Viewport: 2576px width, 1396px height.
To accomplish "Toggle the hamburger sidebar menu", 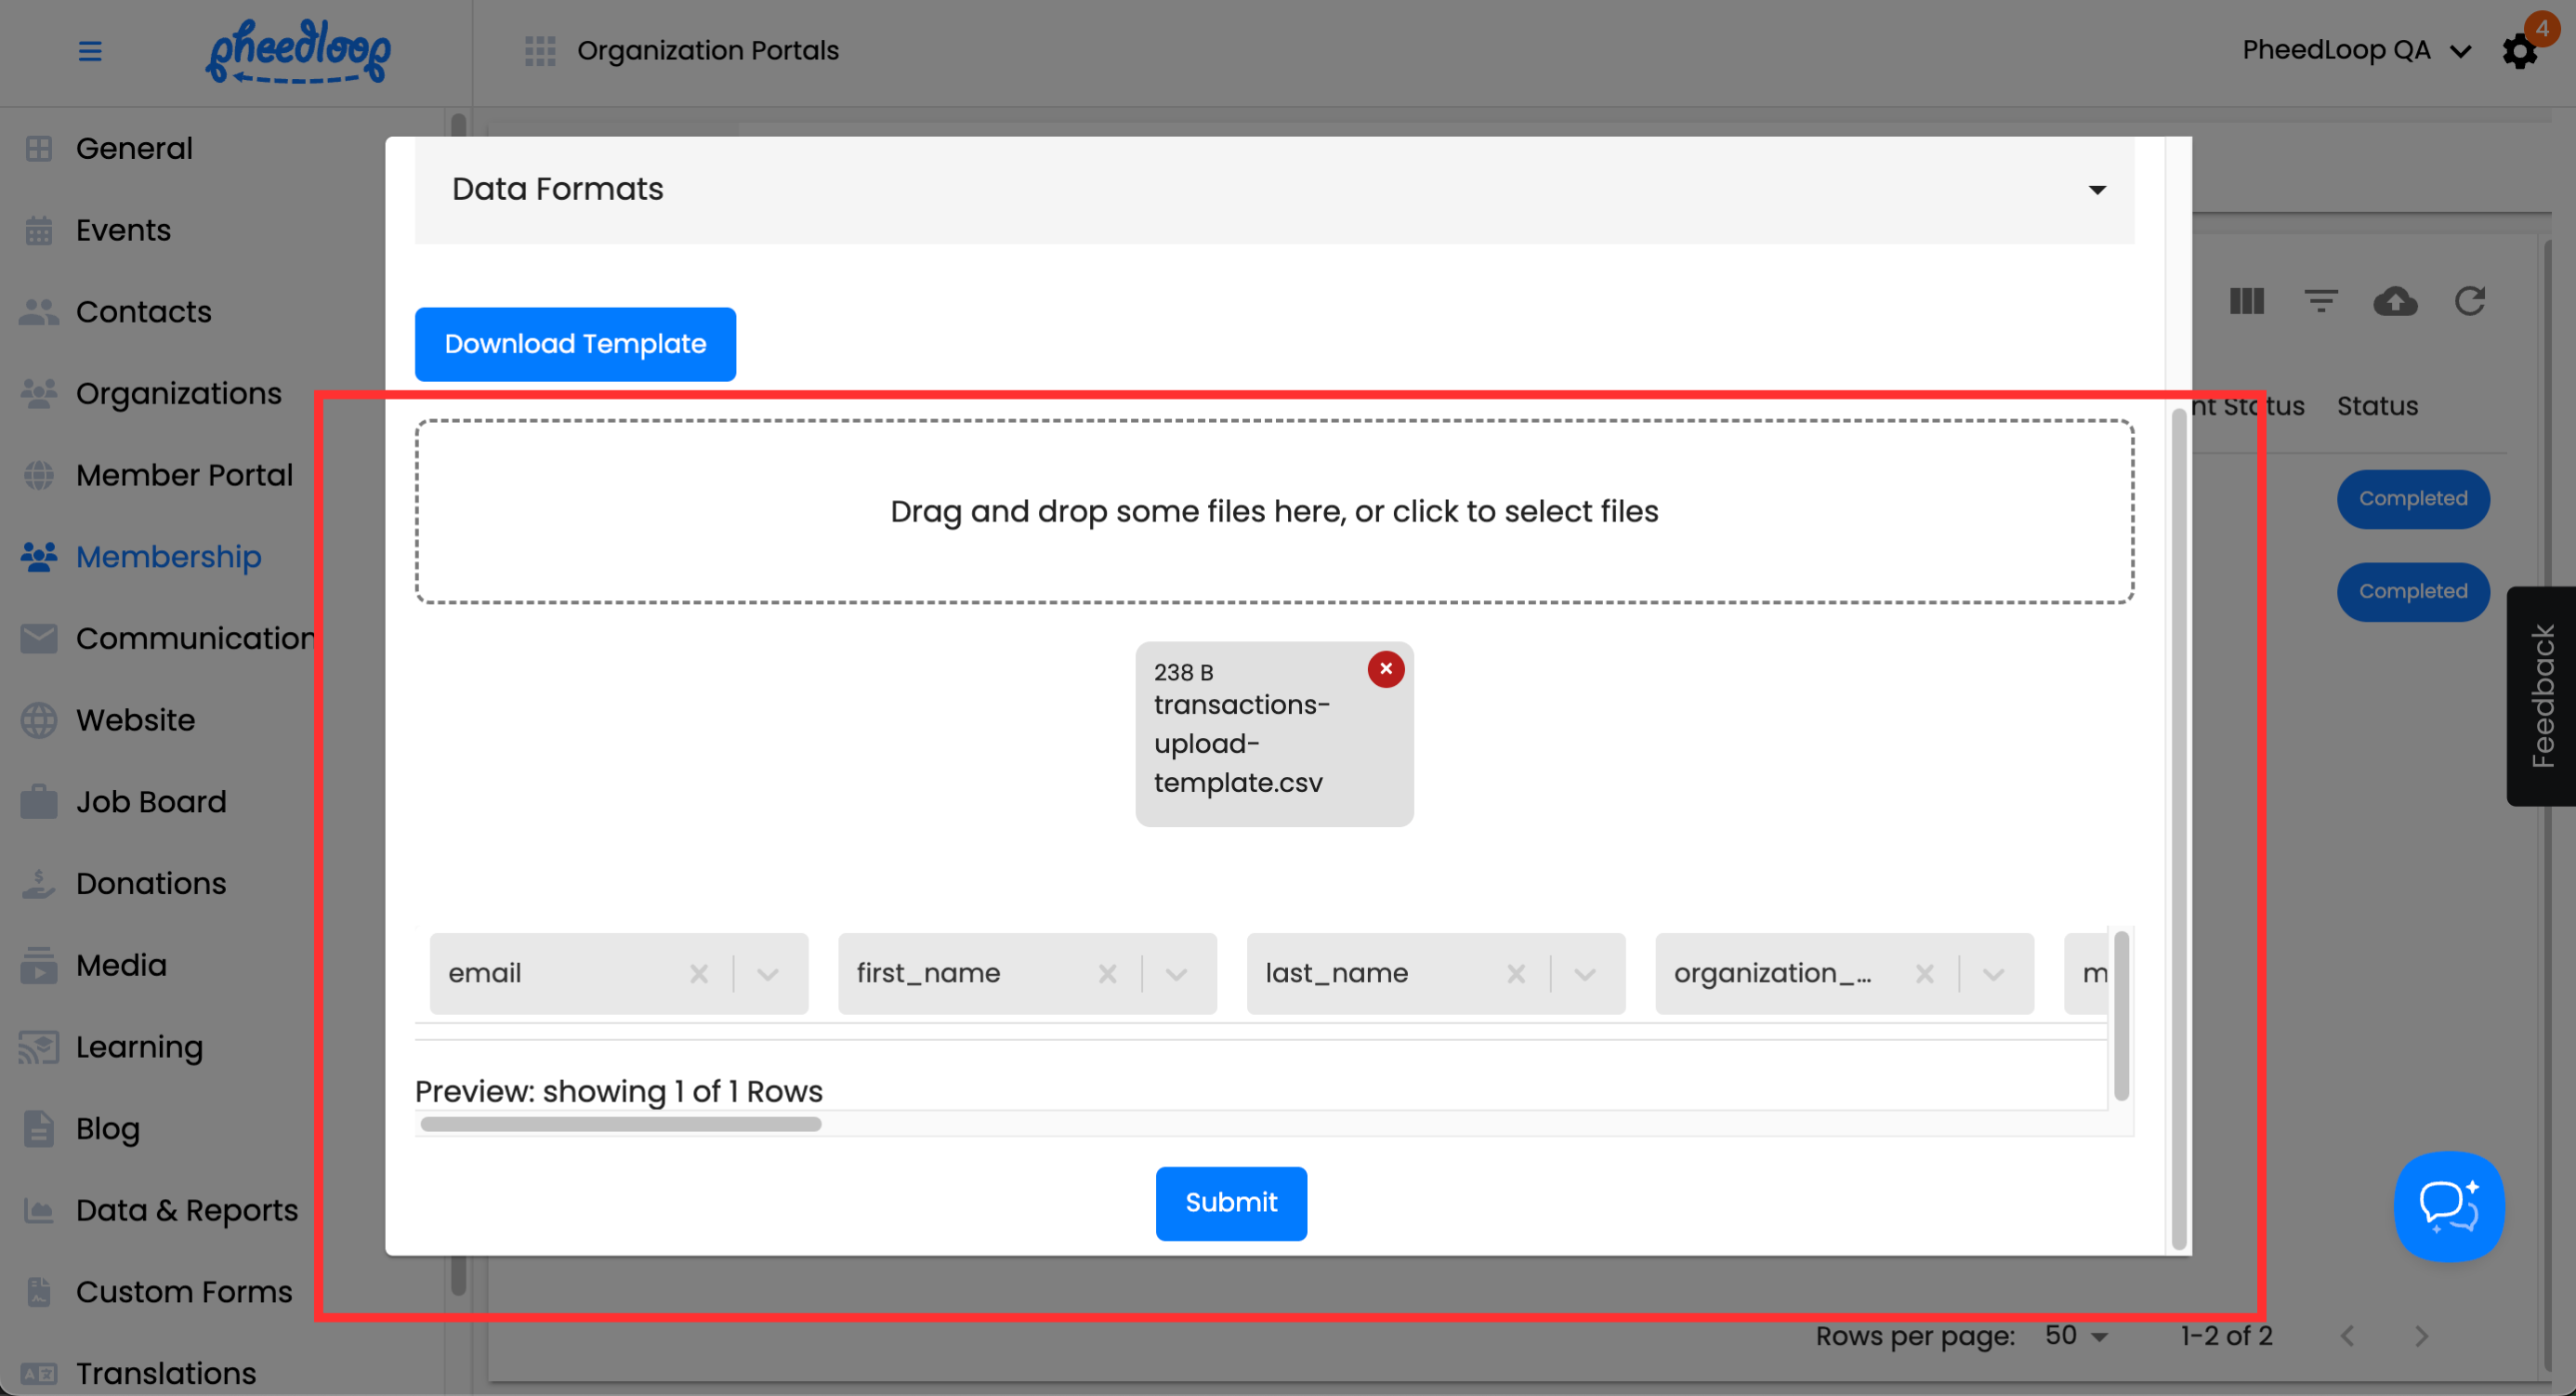I will [x=90, y=51].
